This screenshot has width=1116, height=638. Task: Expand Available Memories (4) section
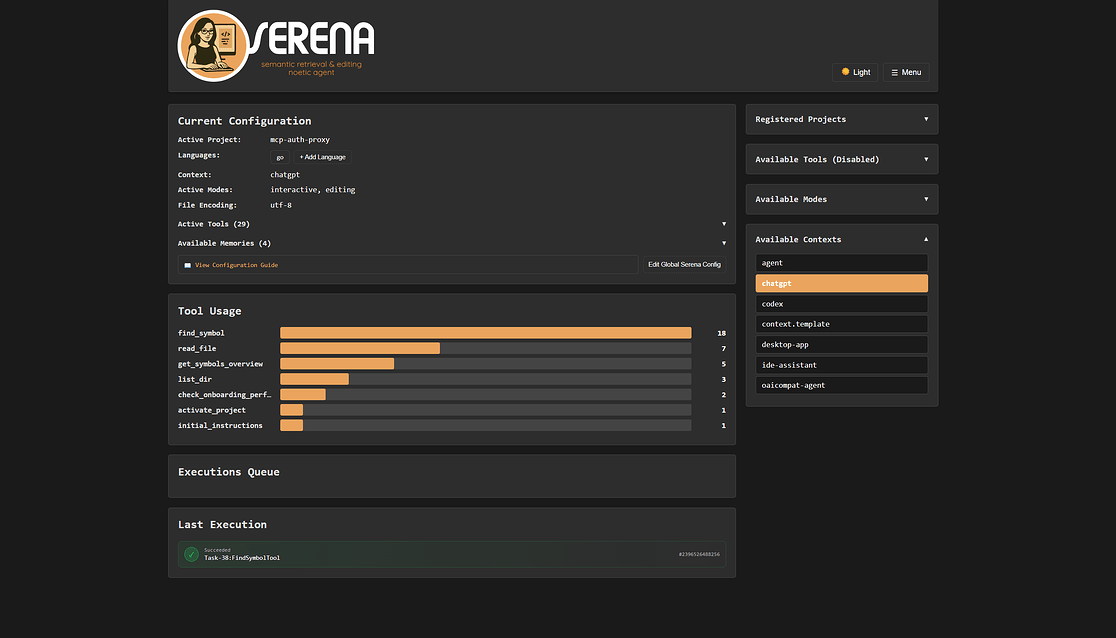point(452,243)
